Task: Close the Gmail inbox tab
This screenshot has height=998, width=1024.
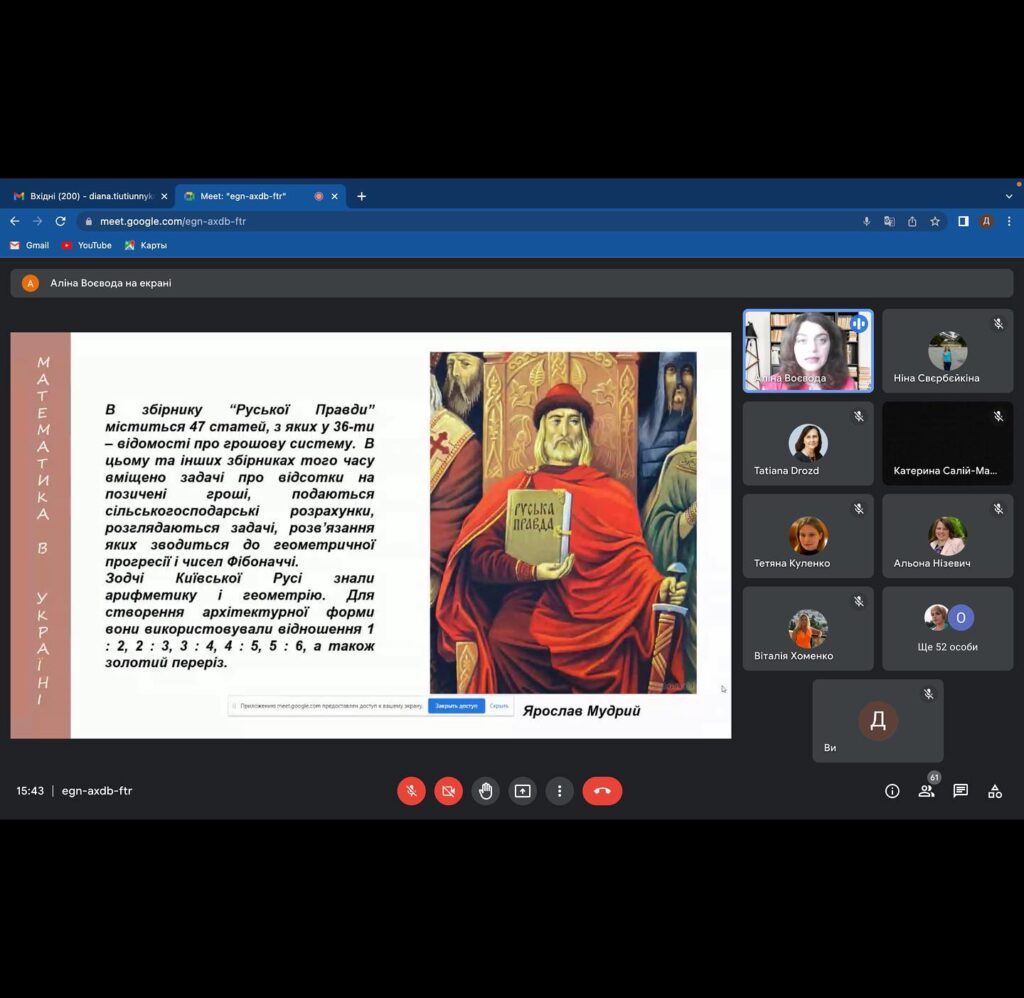Action: pos(164,196)
